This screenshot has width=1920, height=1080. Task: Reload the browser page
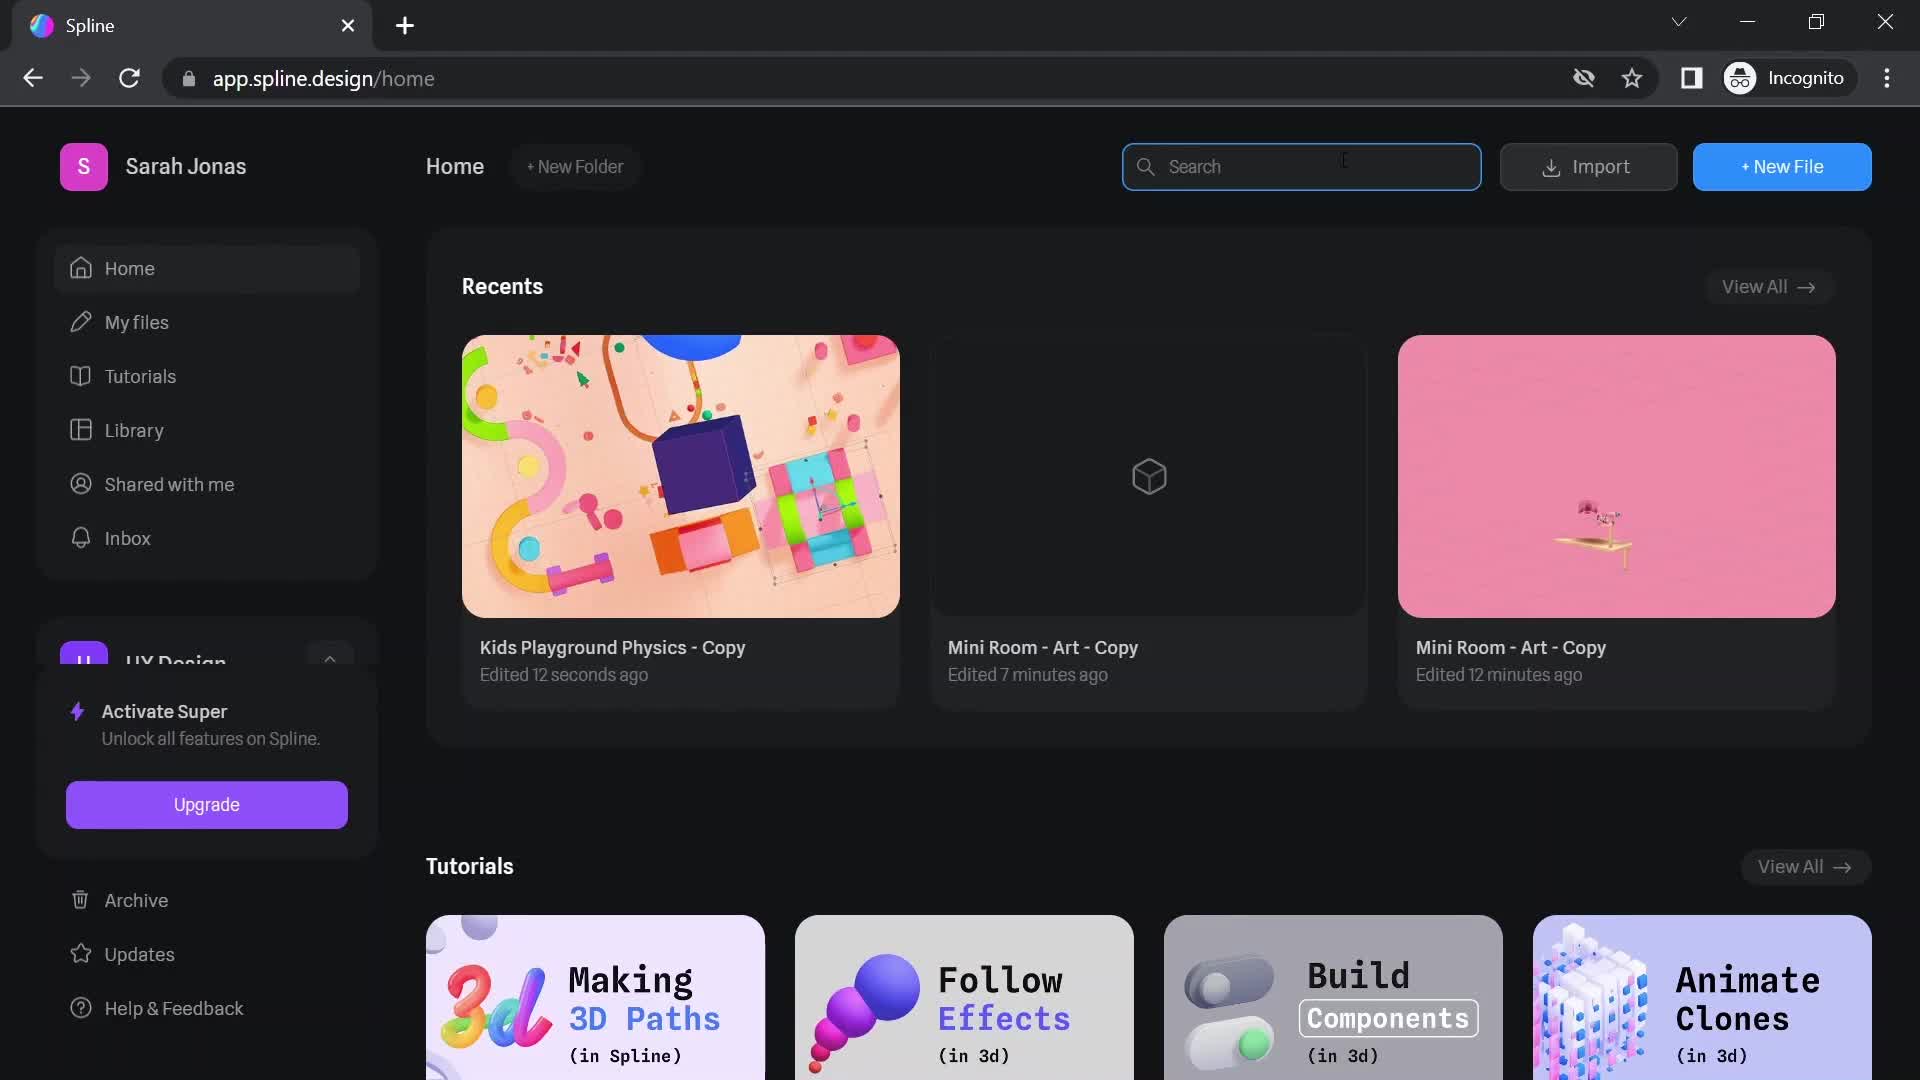129,78
